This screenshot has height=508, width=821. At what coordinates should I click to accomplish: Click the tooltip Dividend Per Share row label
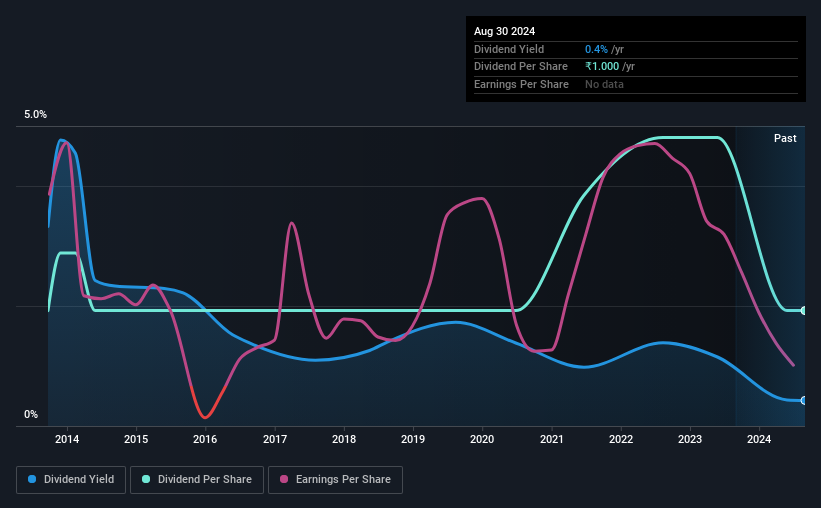521,67
